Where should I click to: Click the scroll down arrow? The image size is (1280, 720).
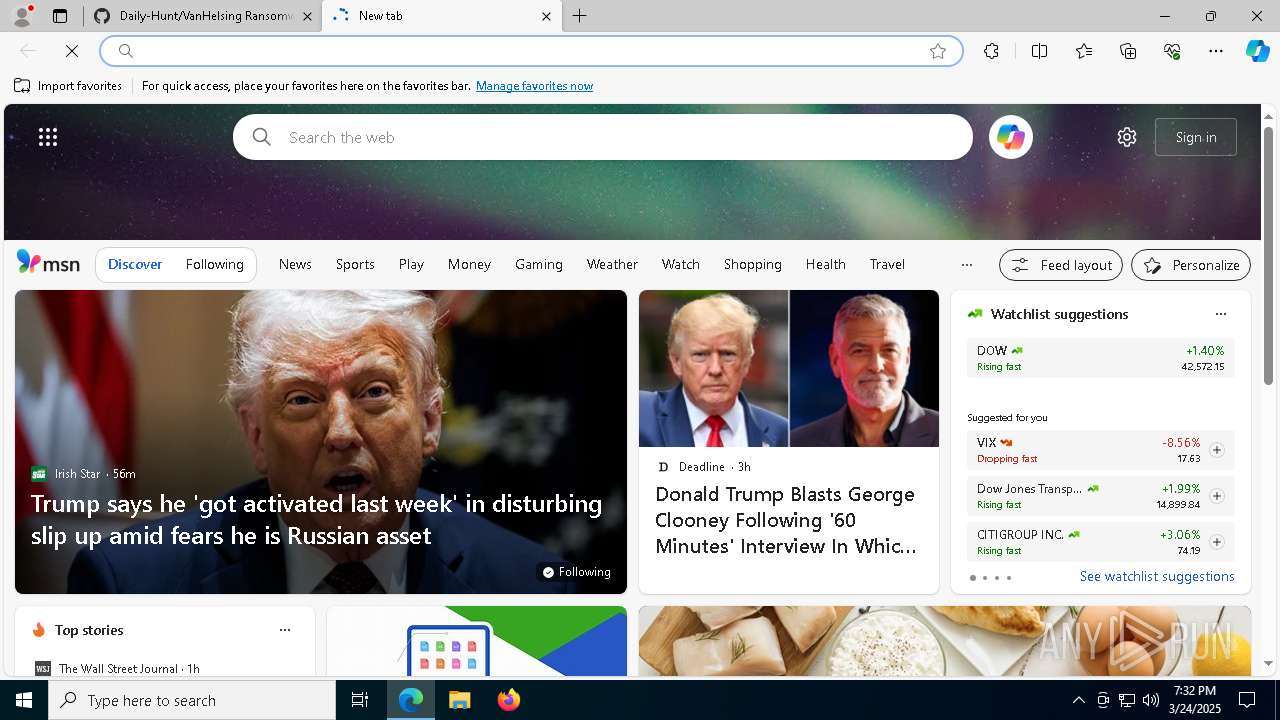pyautogui.click(x=1268, y=663)
